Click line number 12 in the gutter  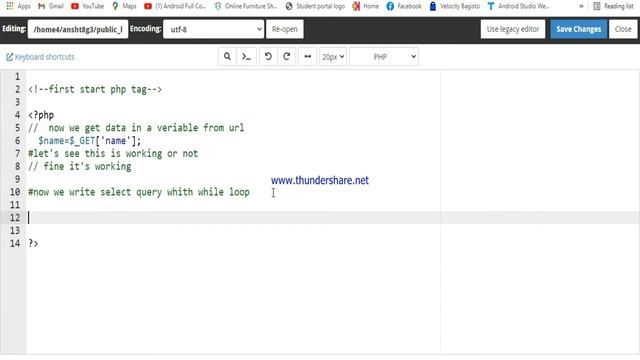15,218
